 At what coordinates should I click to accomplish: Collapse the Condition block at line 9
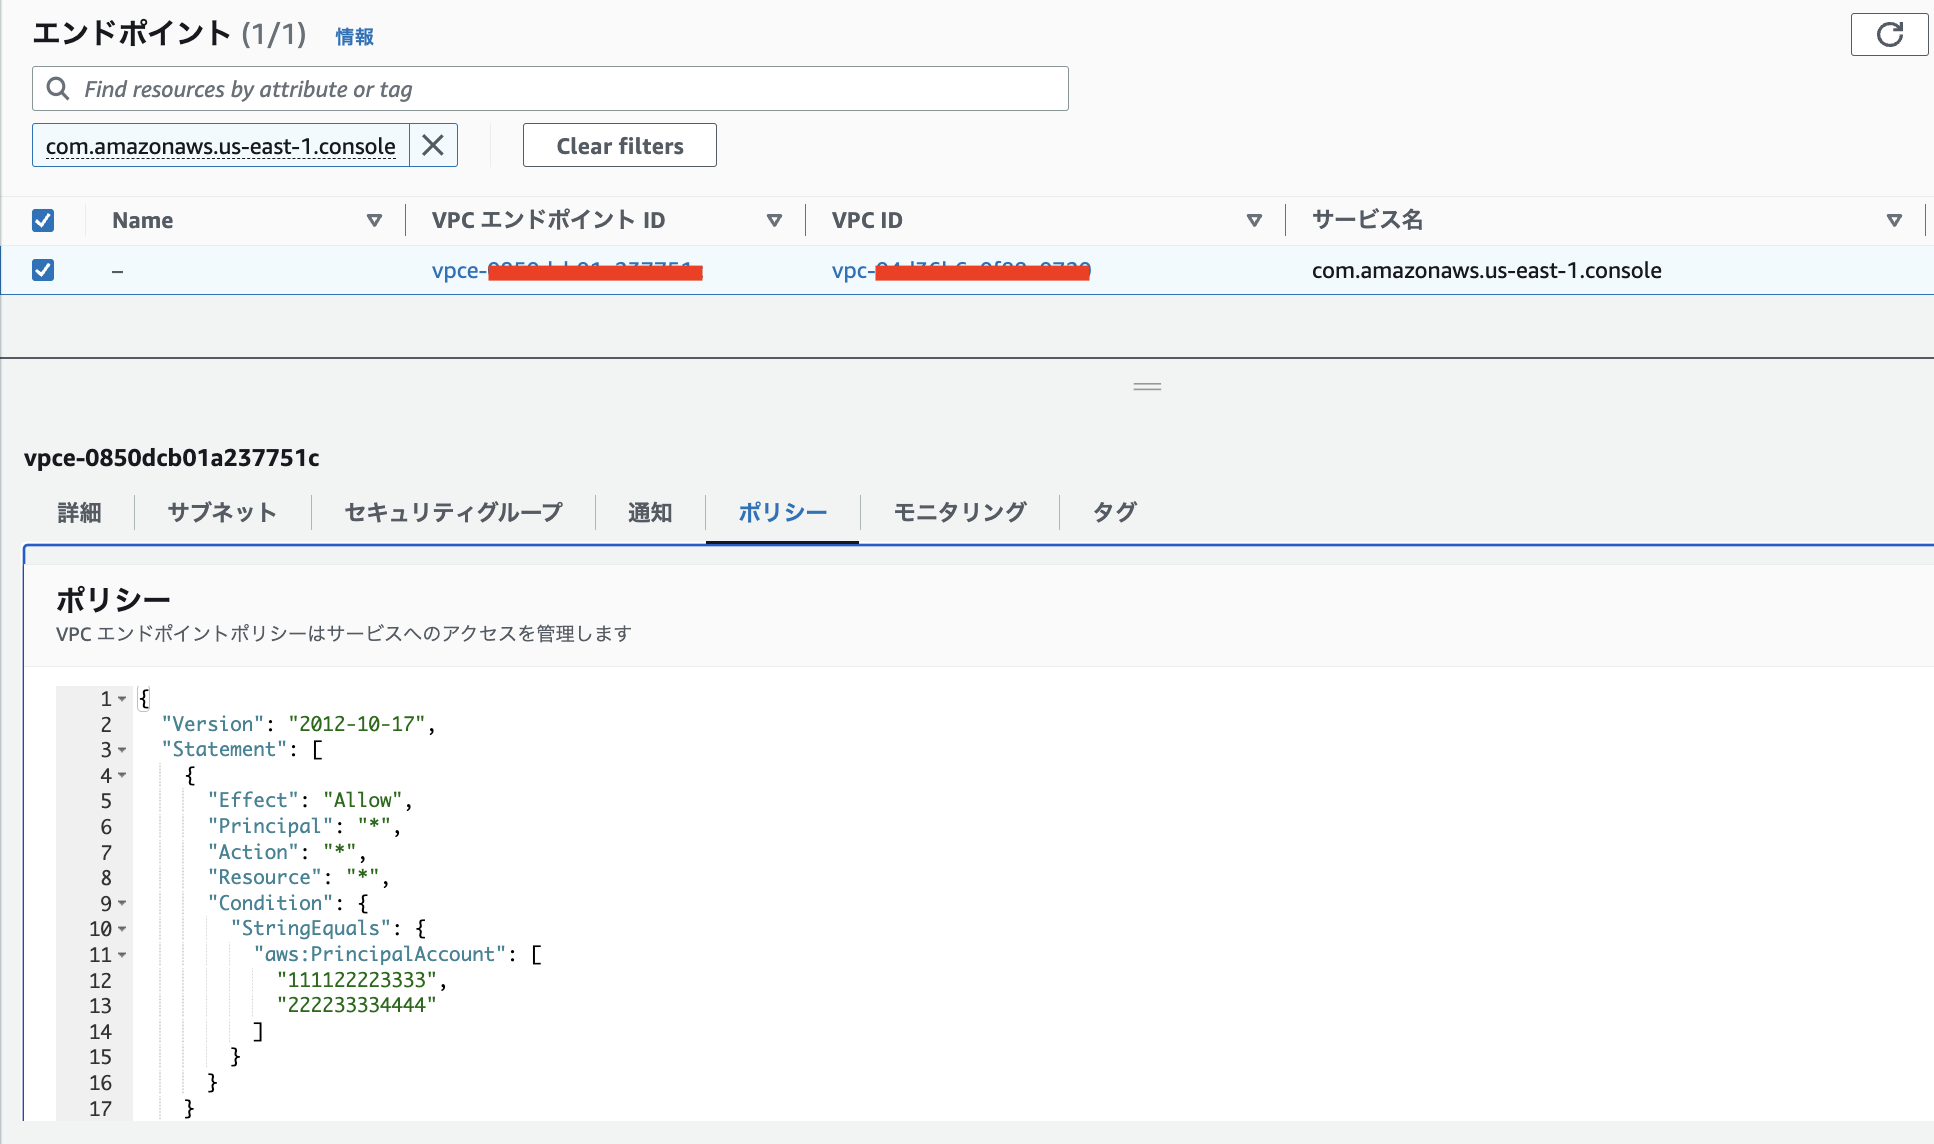coord(122,904)
